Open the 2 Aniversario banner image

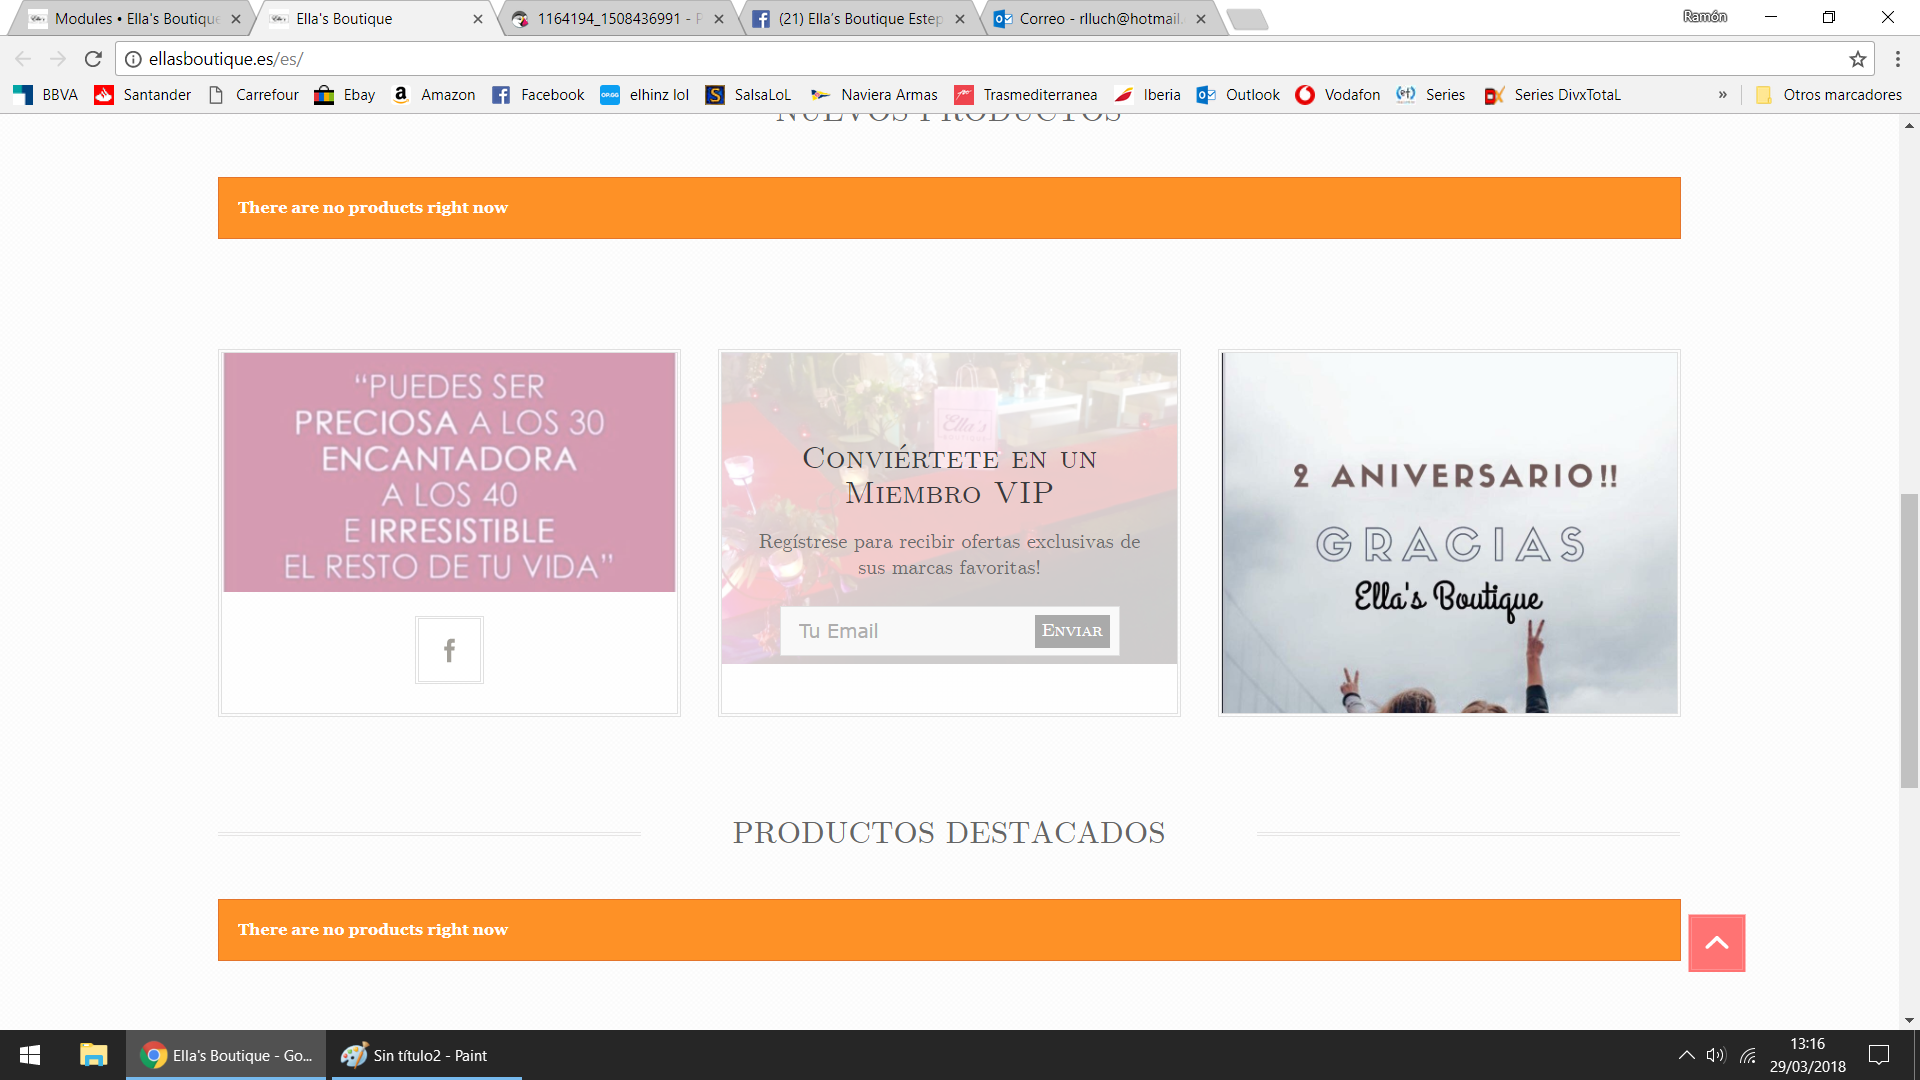[x=1449, y=532]
